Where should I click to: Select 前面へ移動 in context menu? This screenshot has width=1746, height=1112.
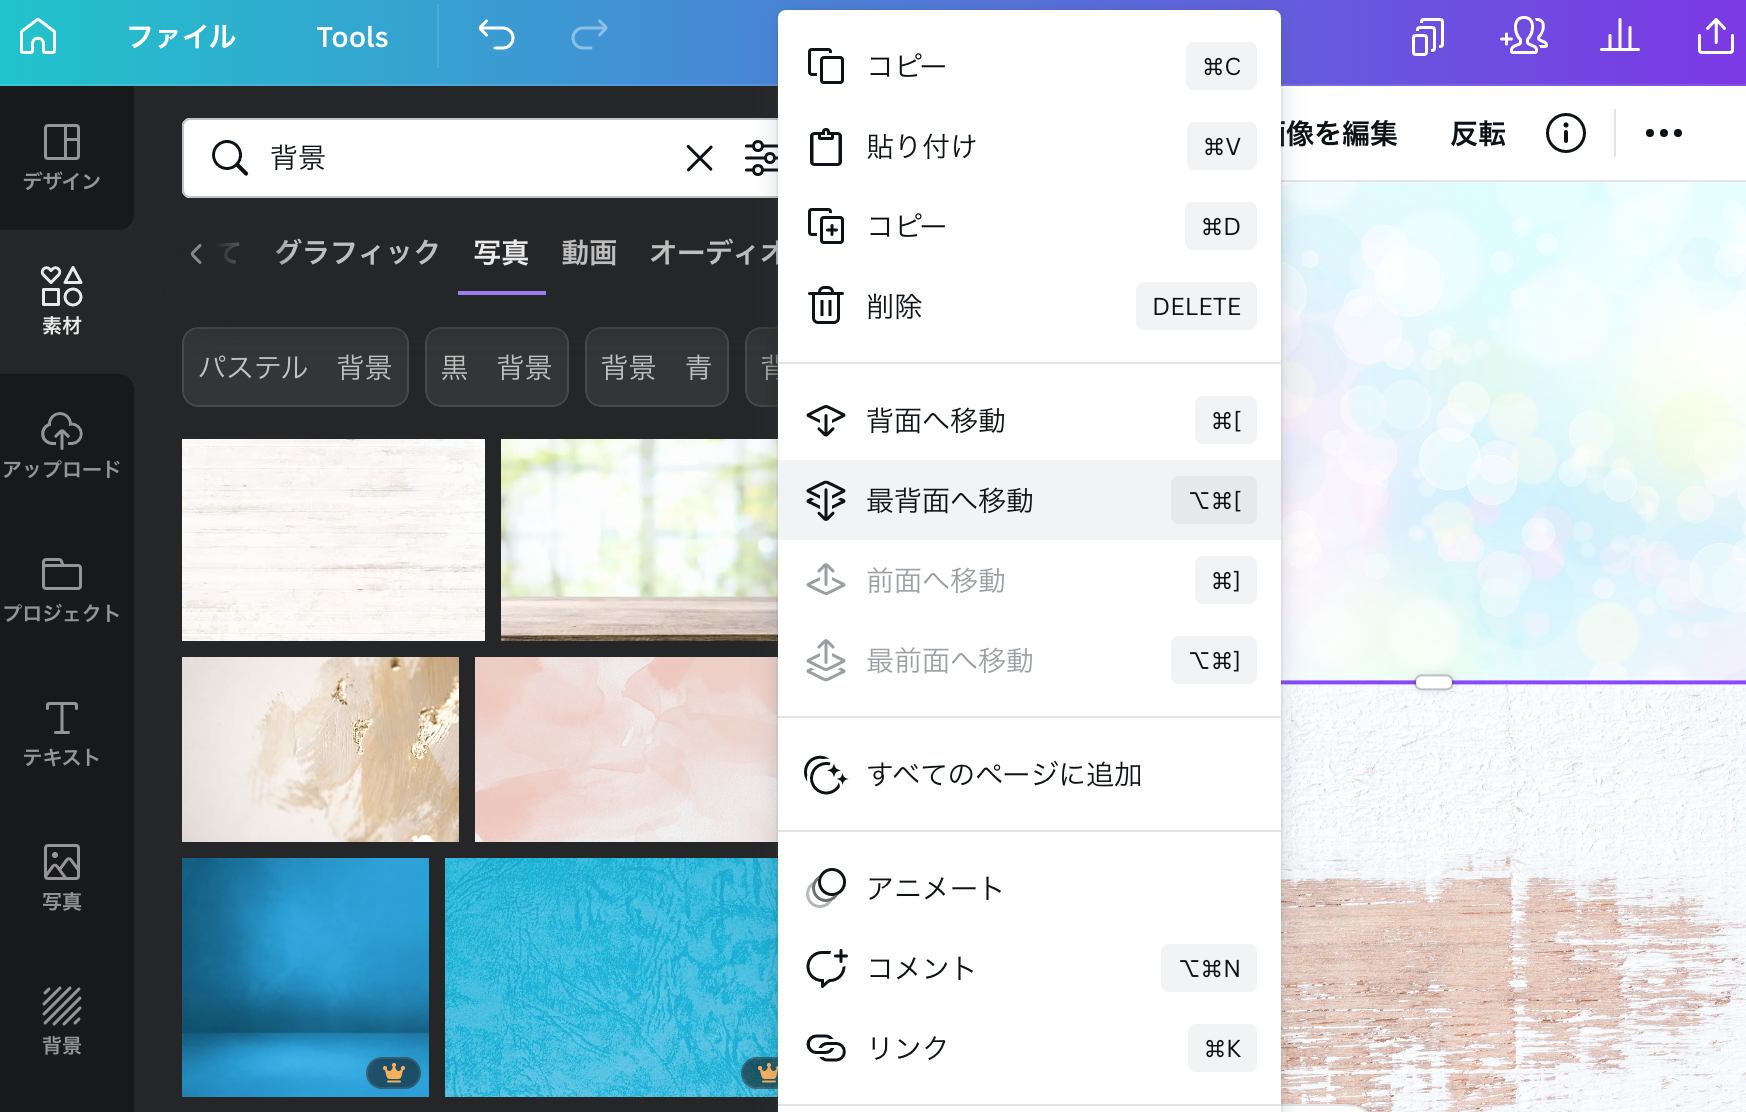(1029, 580)
